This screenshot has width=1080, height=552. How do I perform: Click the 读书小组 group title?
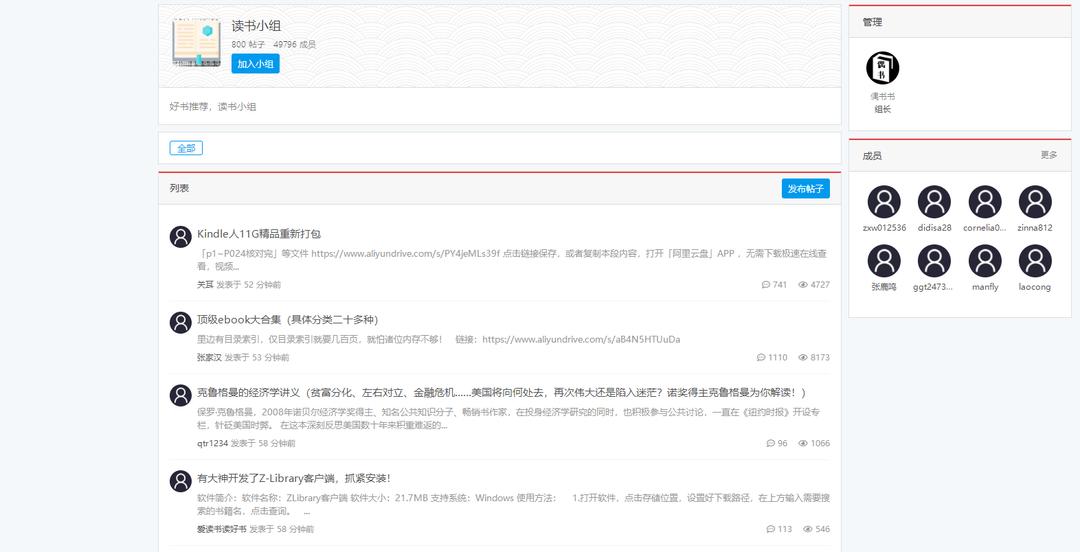[x=256, y=26]
